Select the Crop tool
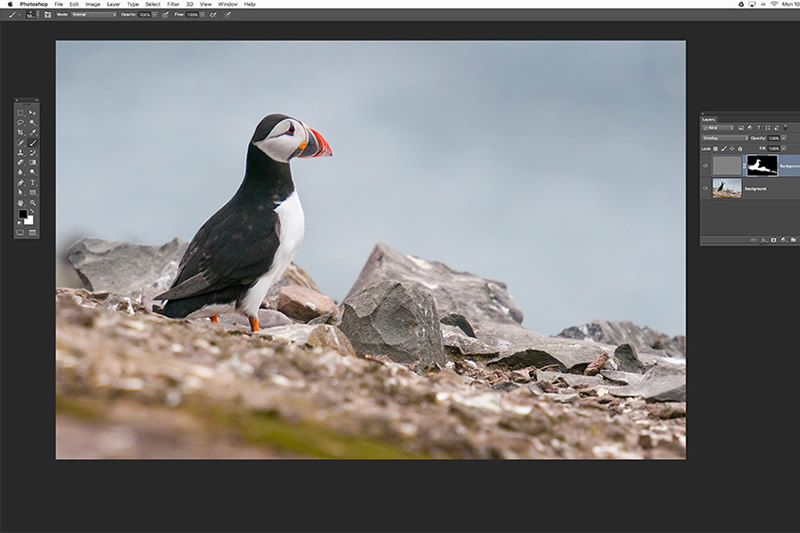The height and width of the screenshot is (533, 800). click(20, 133)
